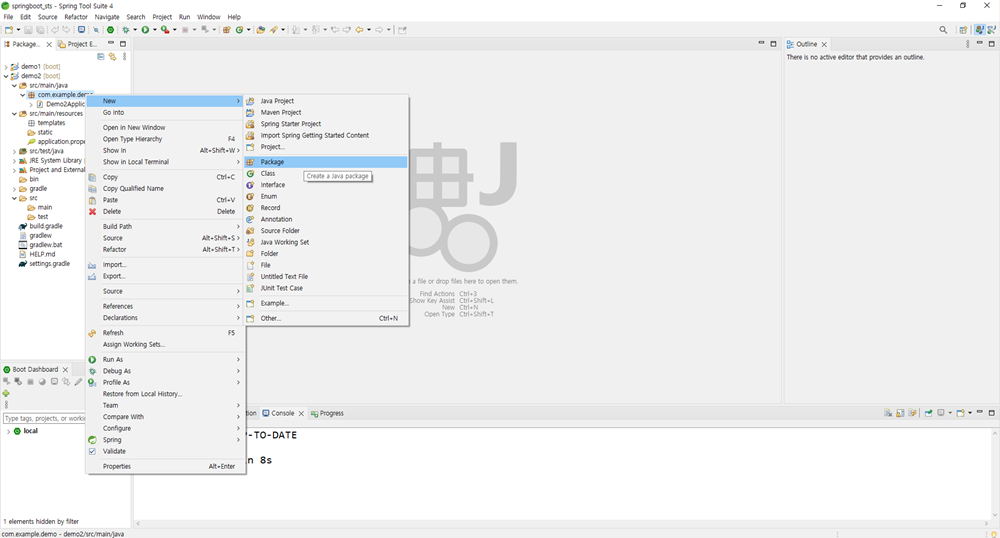Click the toolbar Search magnifier icon
This screenshot has height=538, width=1000.
click(x=943, y=29)
